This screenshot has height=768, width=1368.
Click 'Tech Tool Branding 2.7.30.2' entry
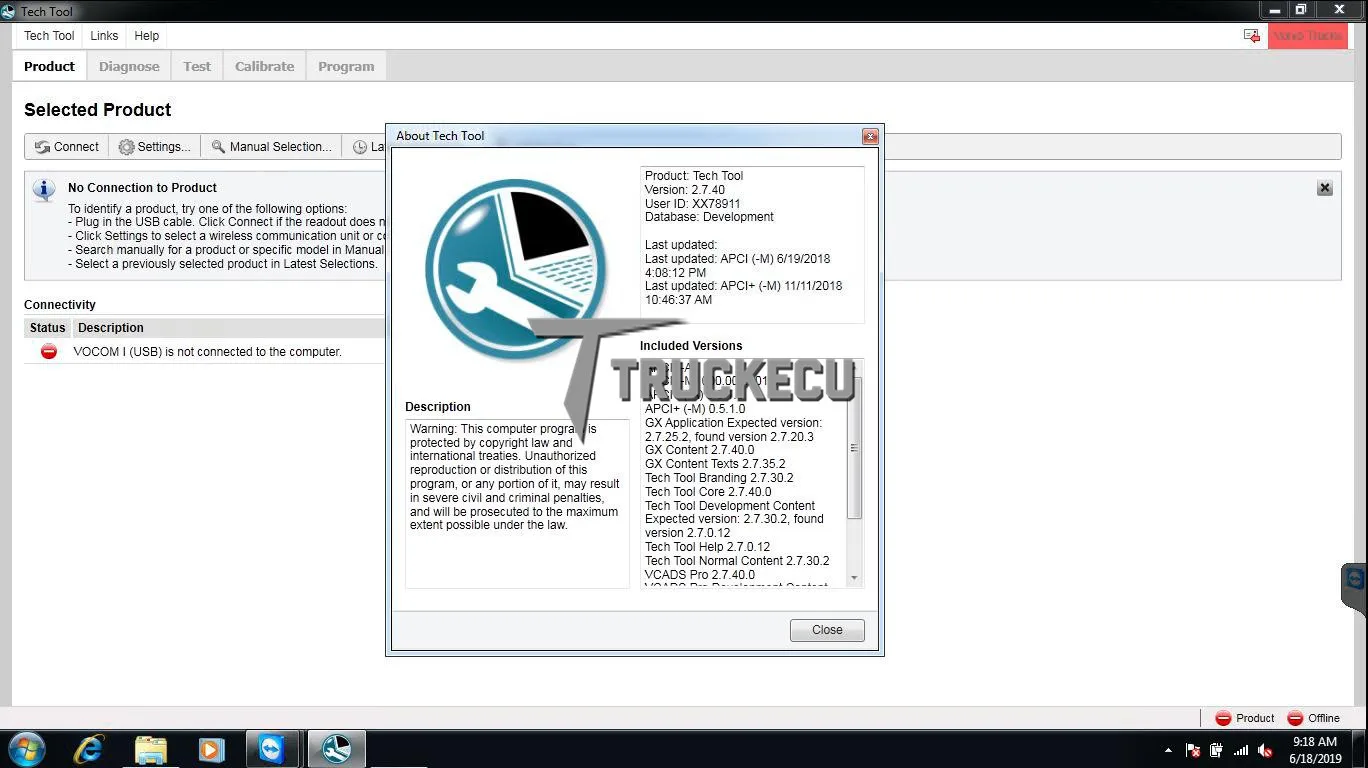[719, 478]
